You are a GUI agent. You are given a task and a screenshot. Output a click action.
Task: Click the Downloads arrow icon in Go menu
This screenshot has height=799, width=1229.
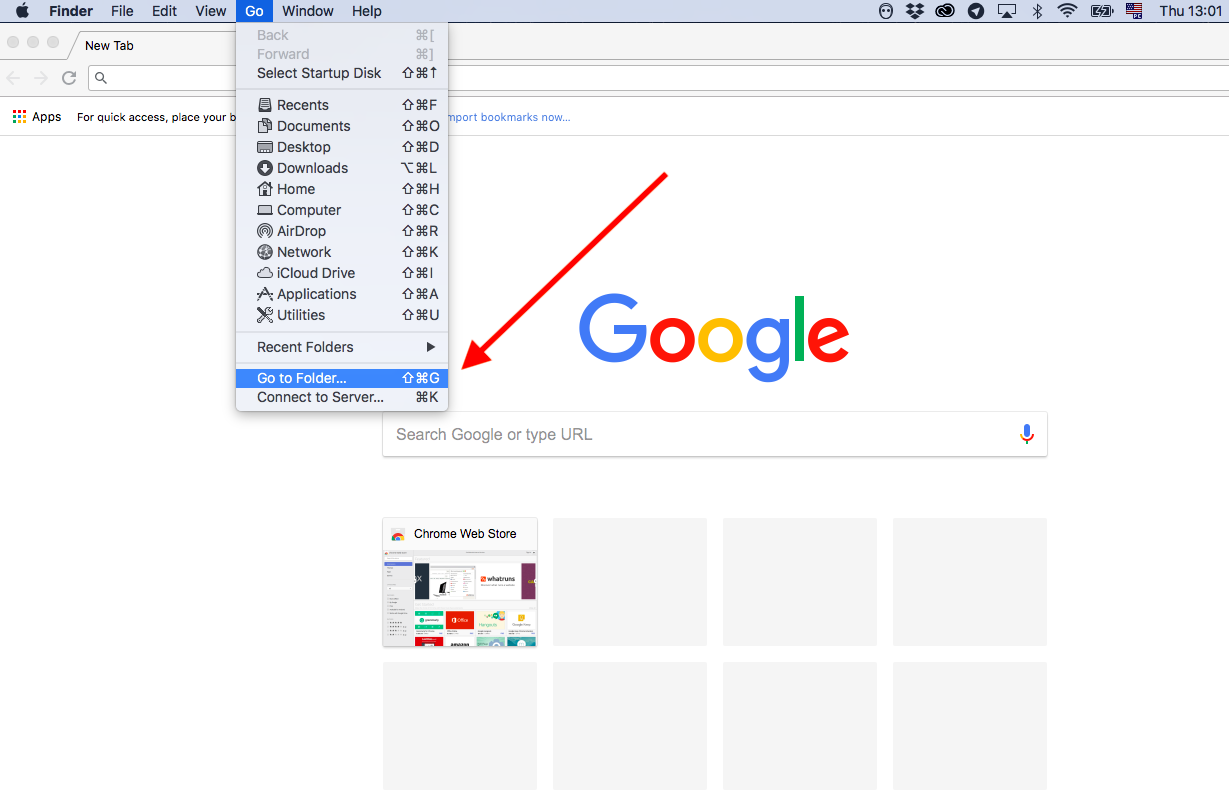[x=265, y=168]
